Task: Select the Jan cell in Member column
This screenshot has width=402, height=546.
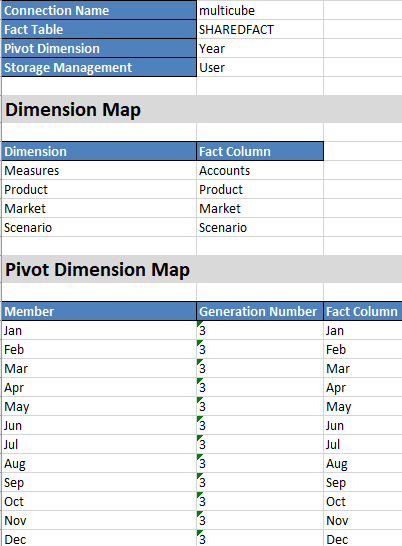Action: [x=99, y=330]
